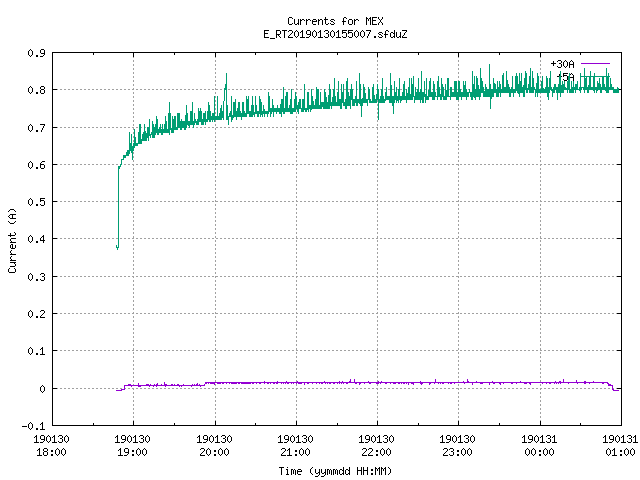
Task: Click the x-axis tick label 190130 23:00
Action: 457,446
